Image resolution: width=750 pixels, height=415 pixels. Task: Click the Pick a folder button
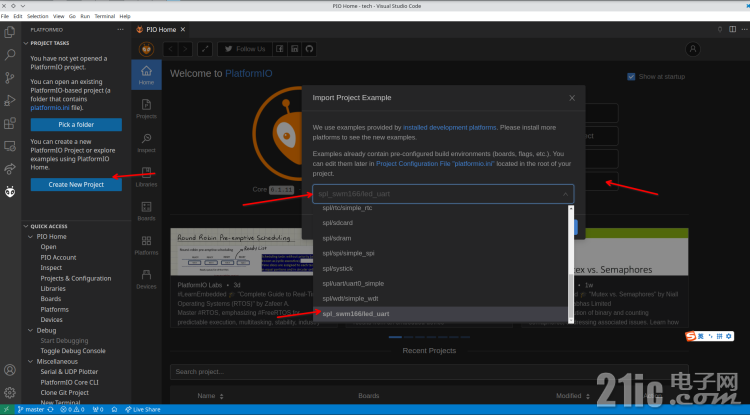[x=76, y=124]
